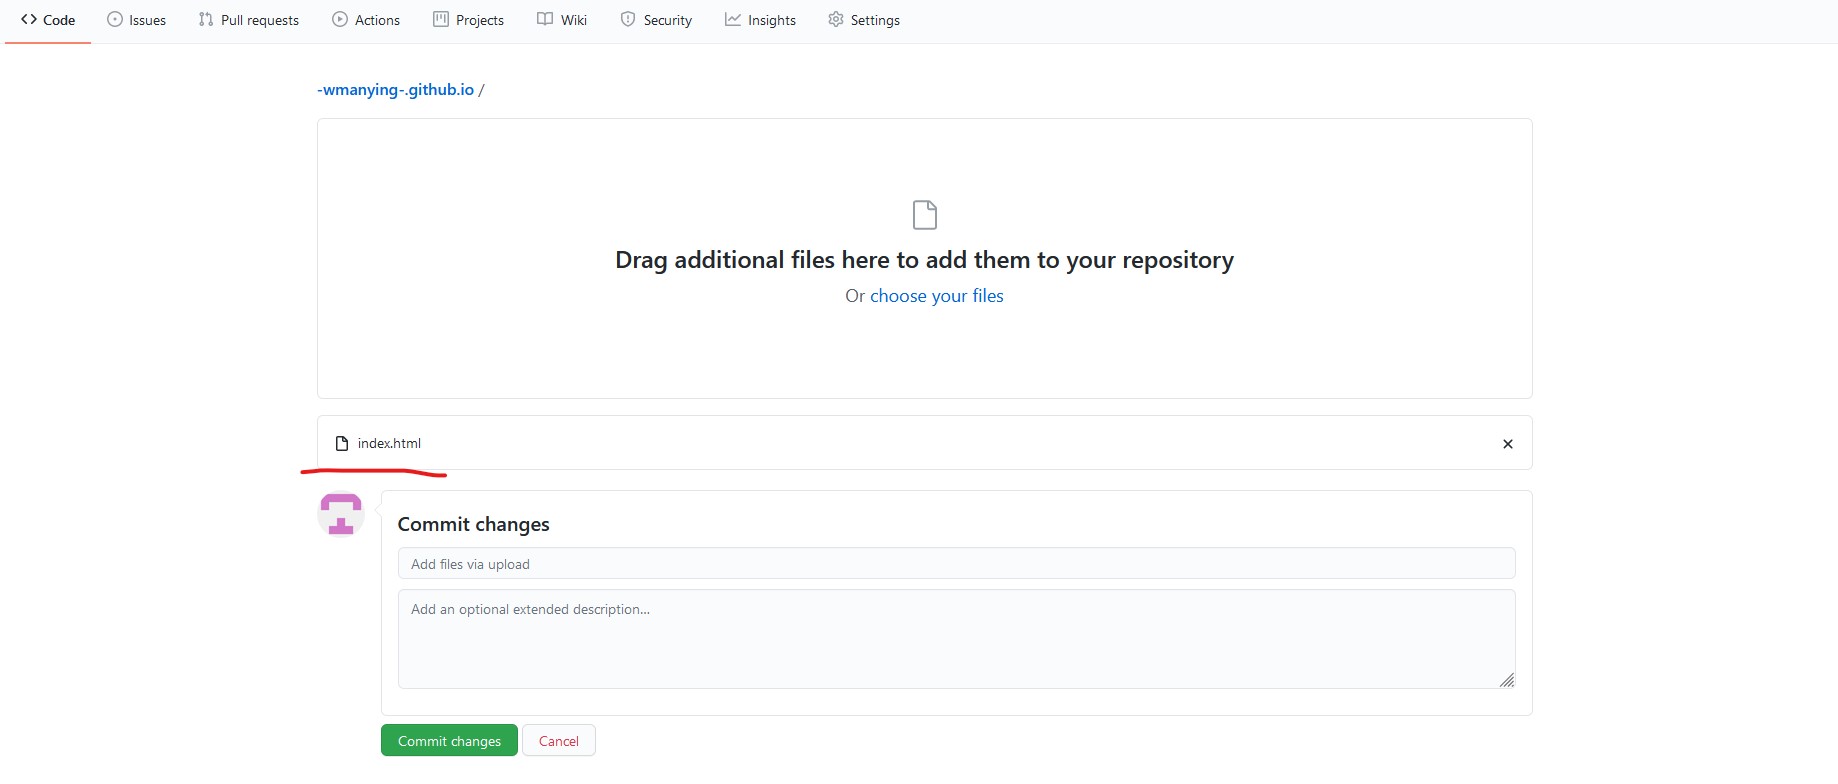Grab the description box resize handle
The image size is (1838, 784).
pos(1507,680)
